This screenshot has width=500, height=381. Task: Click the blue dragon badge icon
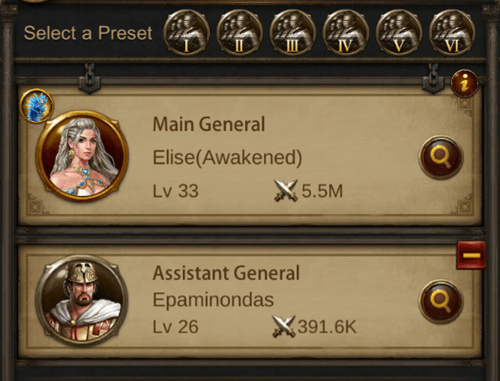pos(37,106)
